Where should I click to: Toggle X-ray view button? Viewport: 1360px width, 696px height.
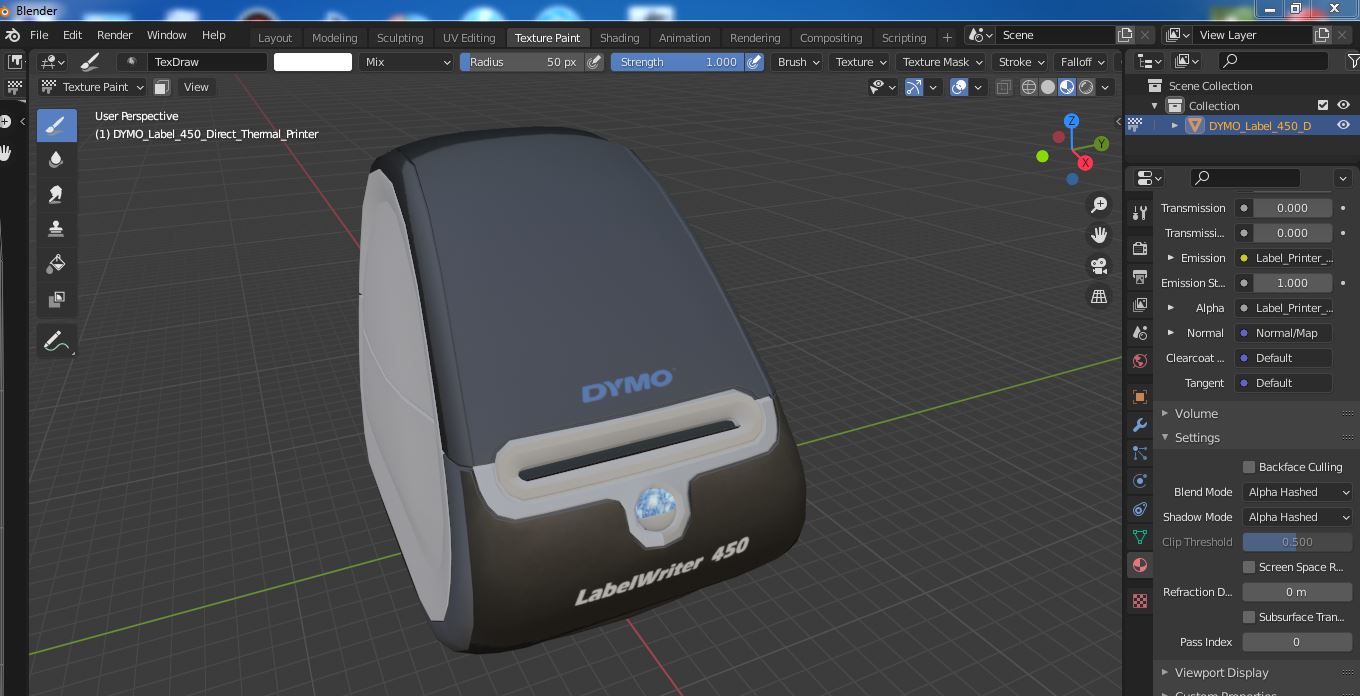pyautogui.click(x=1004, y=87)
